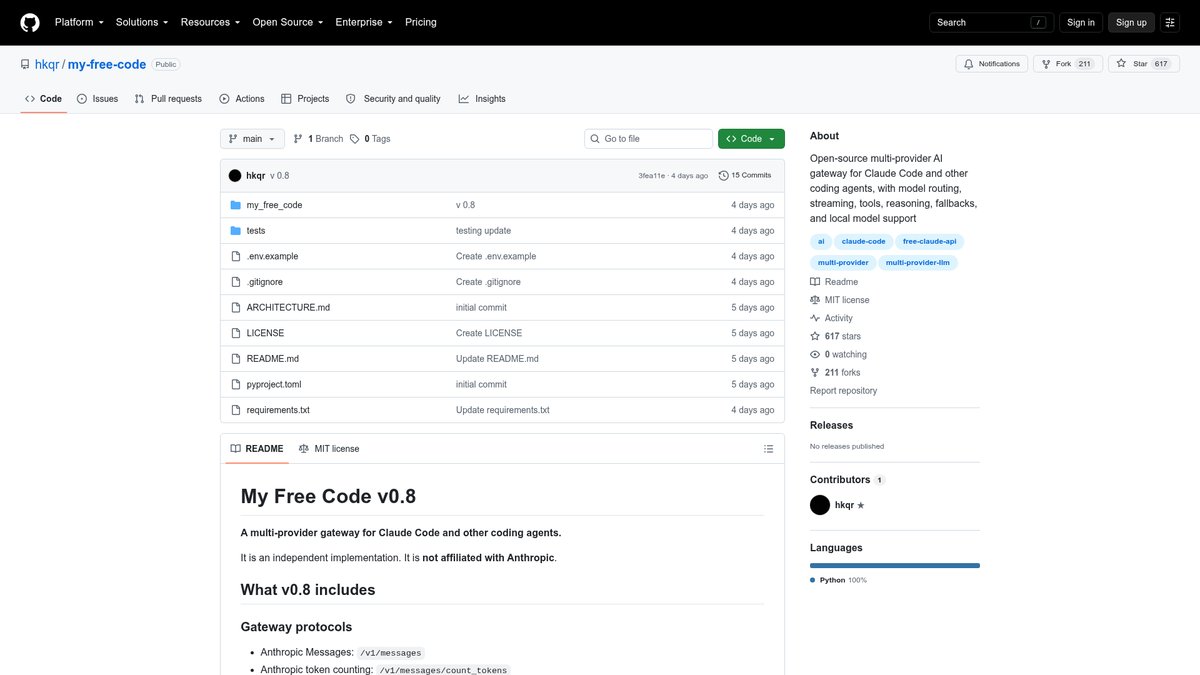Click the fork icon beside 211 forks
The height and width of the screenshot is (675, 1200).
(815, 373)
